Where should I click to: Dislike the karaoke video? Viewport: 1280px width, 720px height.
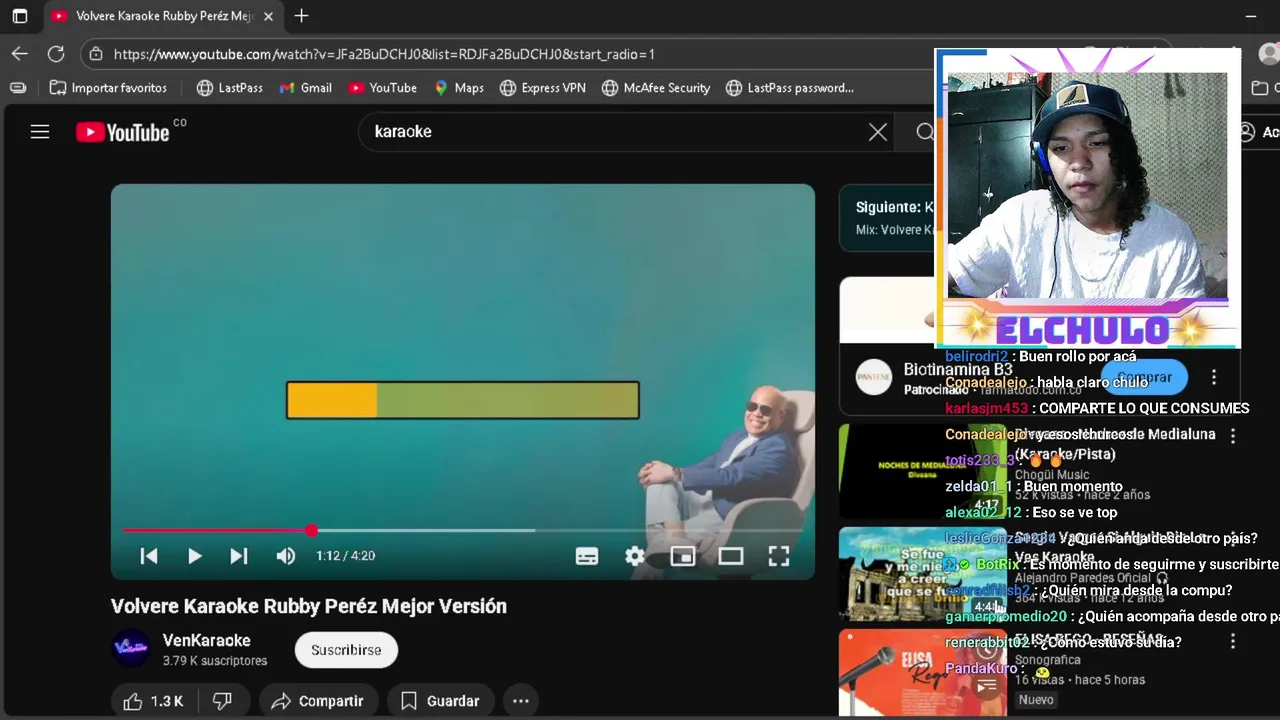[x=222, y=701]
